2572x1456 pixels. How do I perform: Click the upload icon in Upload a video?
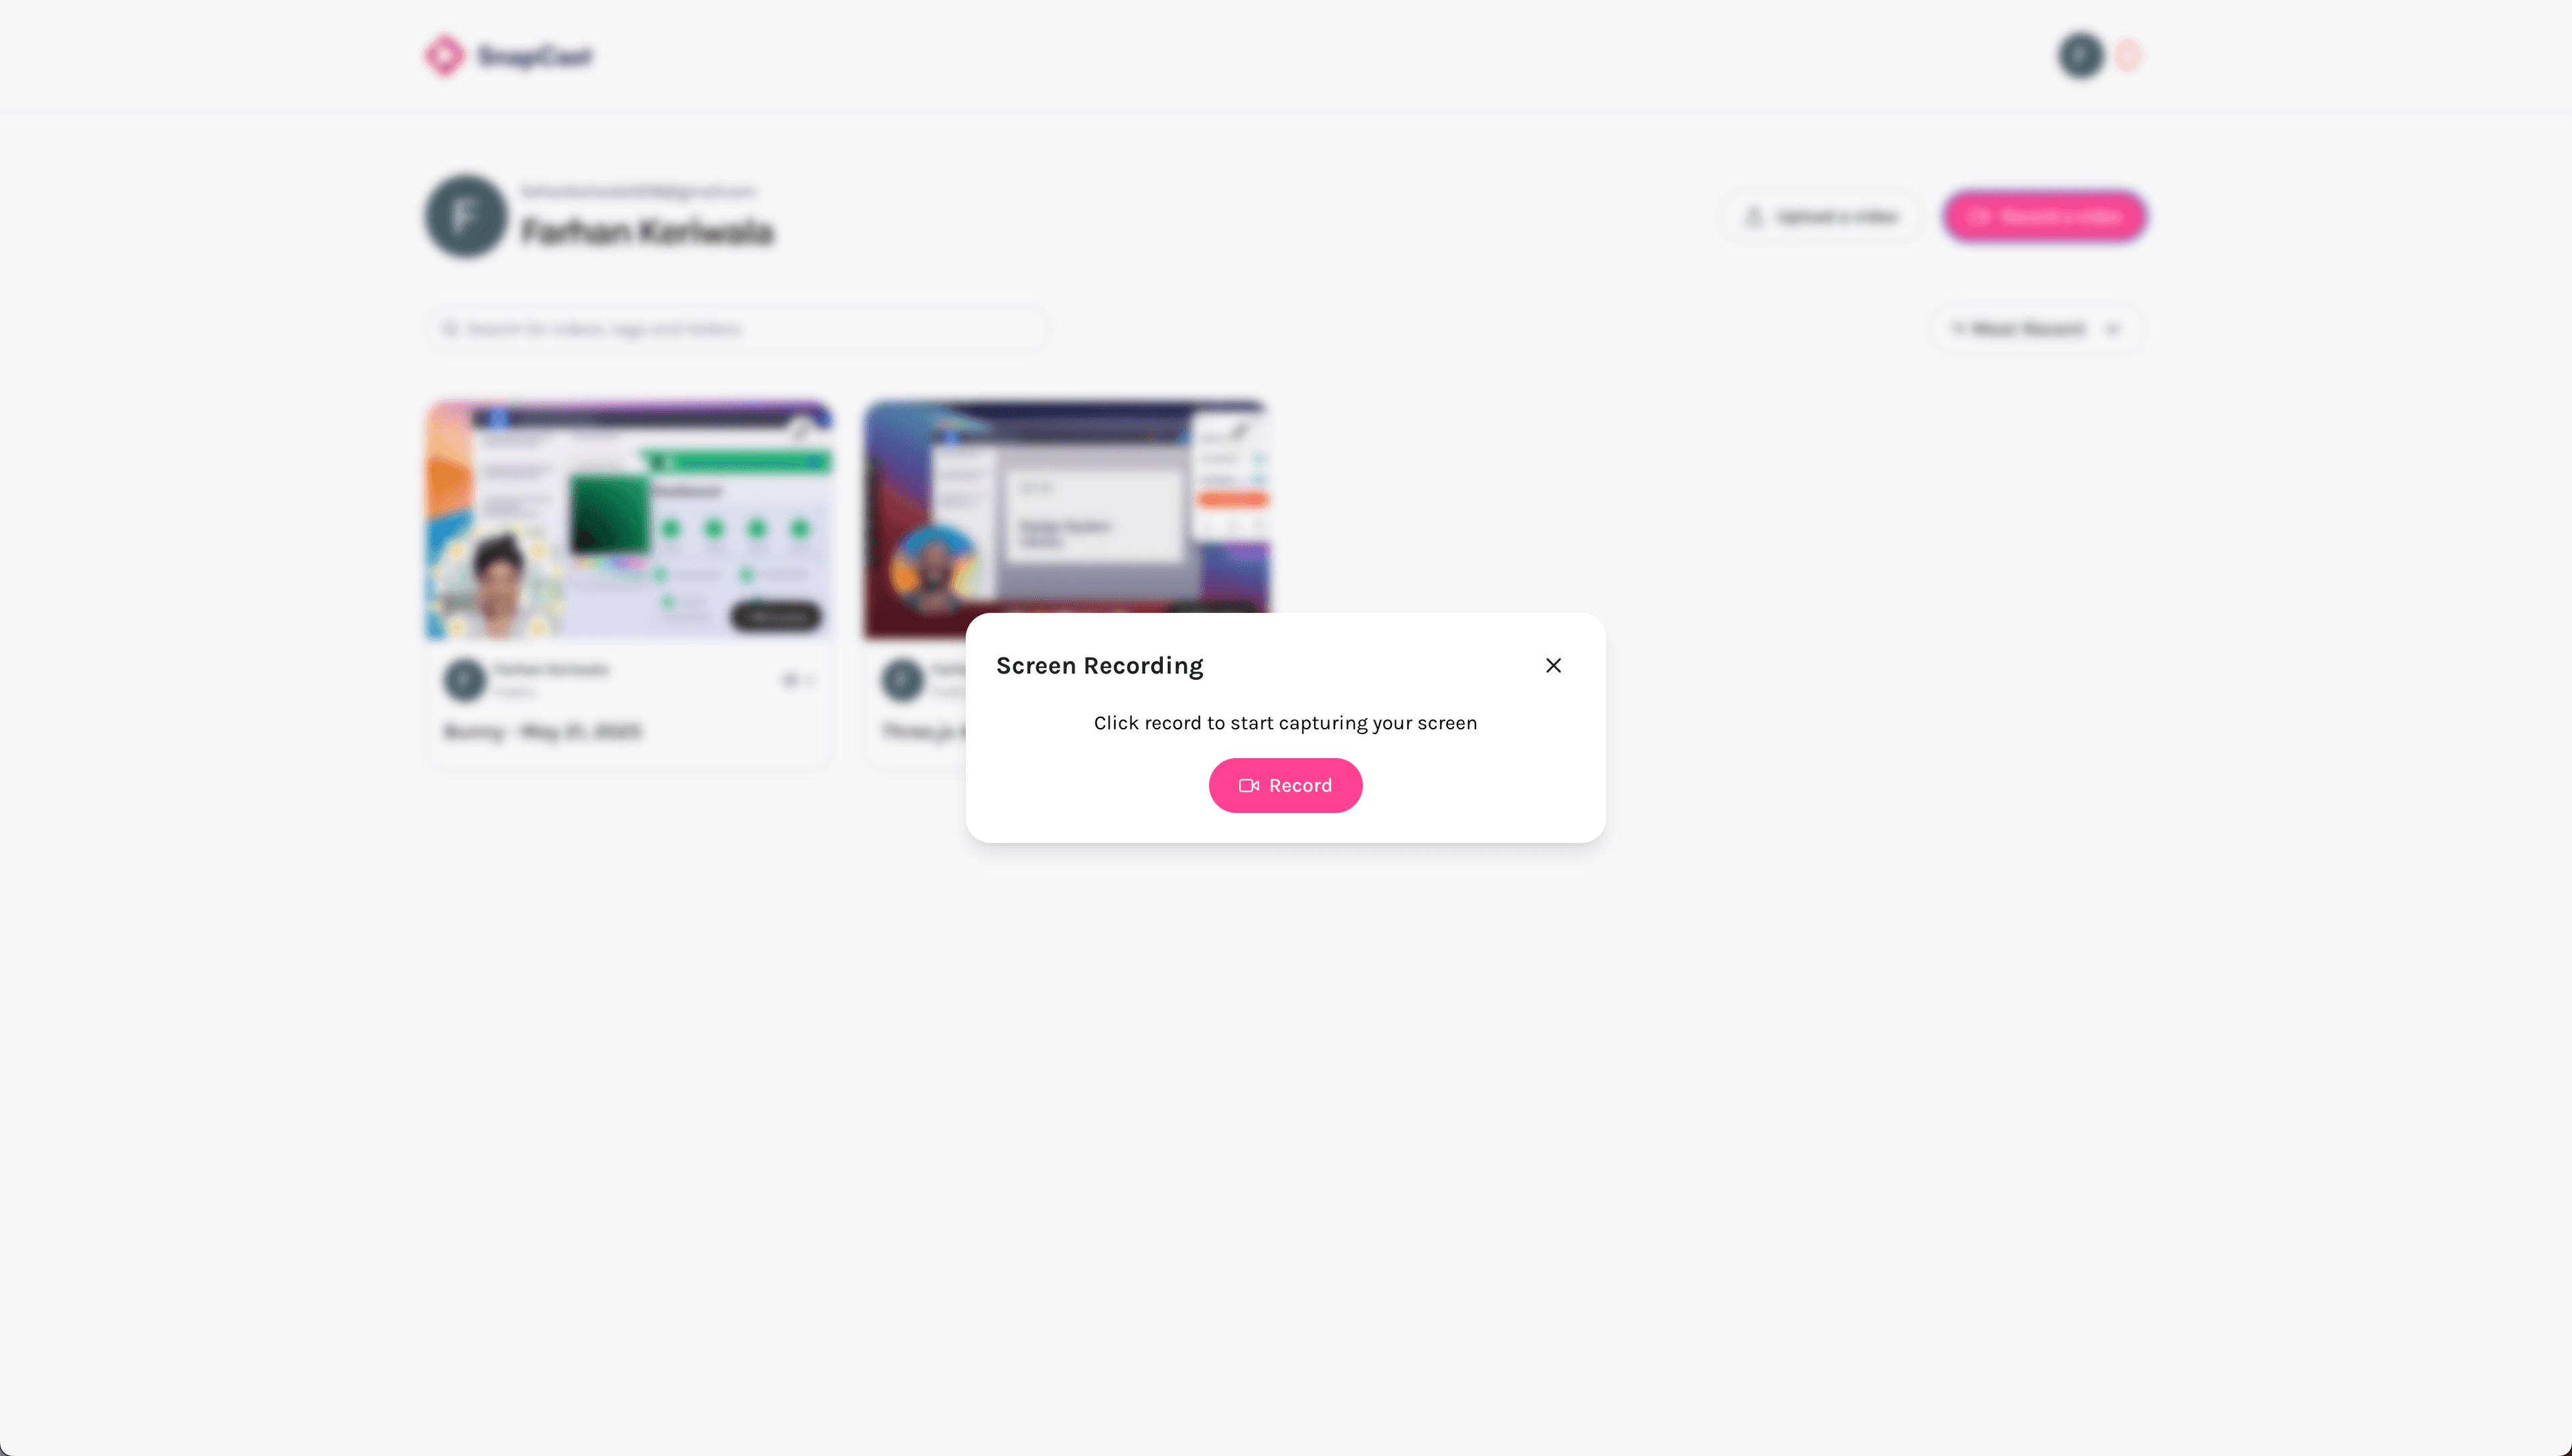point(1754,217)
